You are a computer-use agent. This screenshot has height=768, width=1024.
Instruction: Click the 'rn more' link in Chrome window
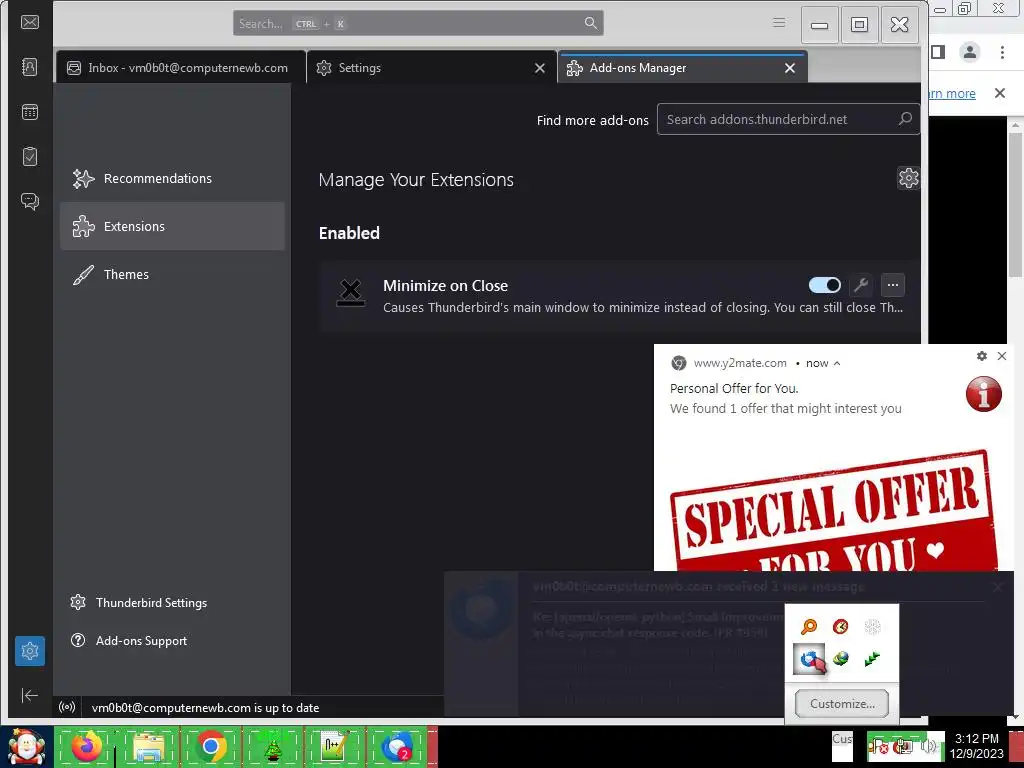coord(952,93)
